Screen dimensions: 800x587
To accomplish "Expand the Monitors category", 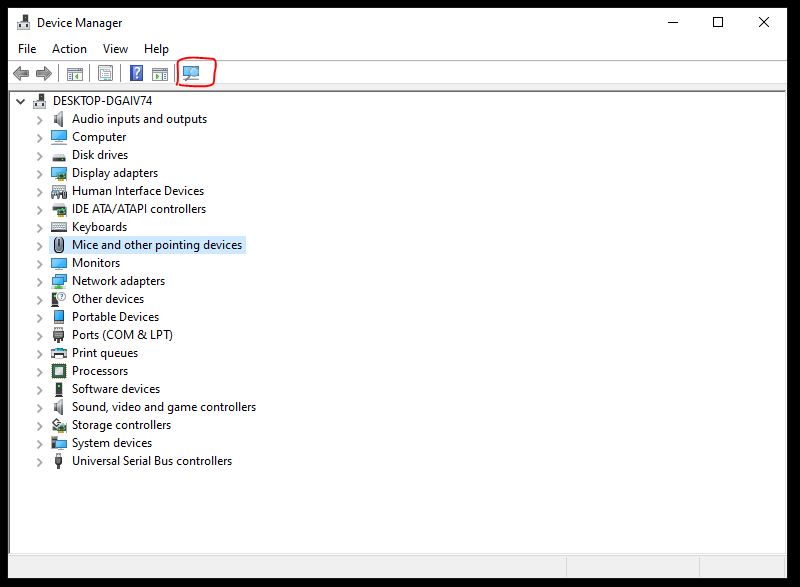I will point(39,264).
